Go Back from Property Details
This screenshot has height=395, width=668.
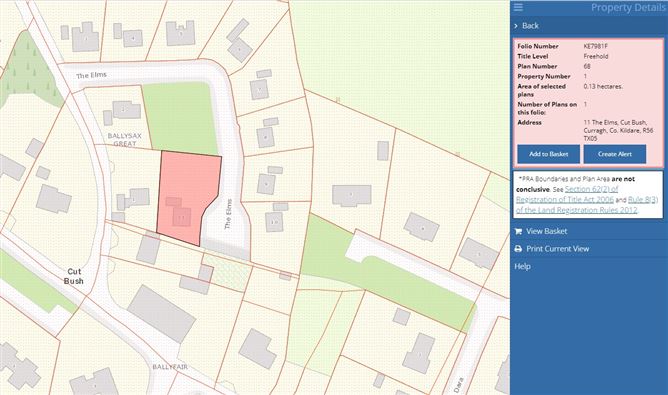pyautogui.click(x=530, y=26)
